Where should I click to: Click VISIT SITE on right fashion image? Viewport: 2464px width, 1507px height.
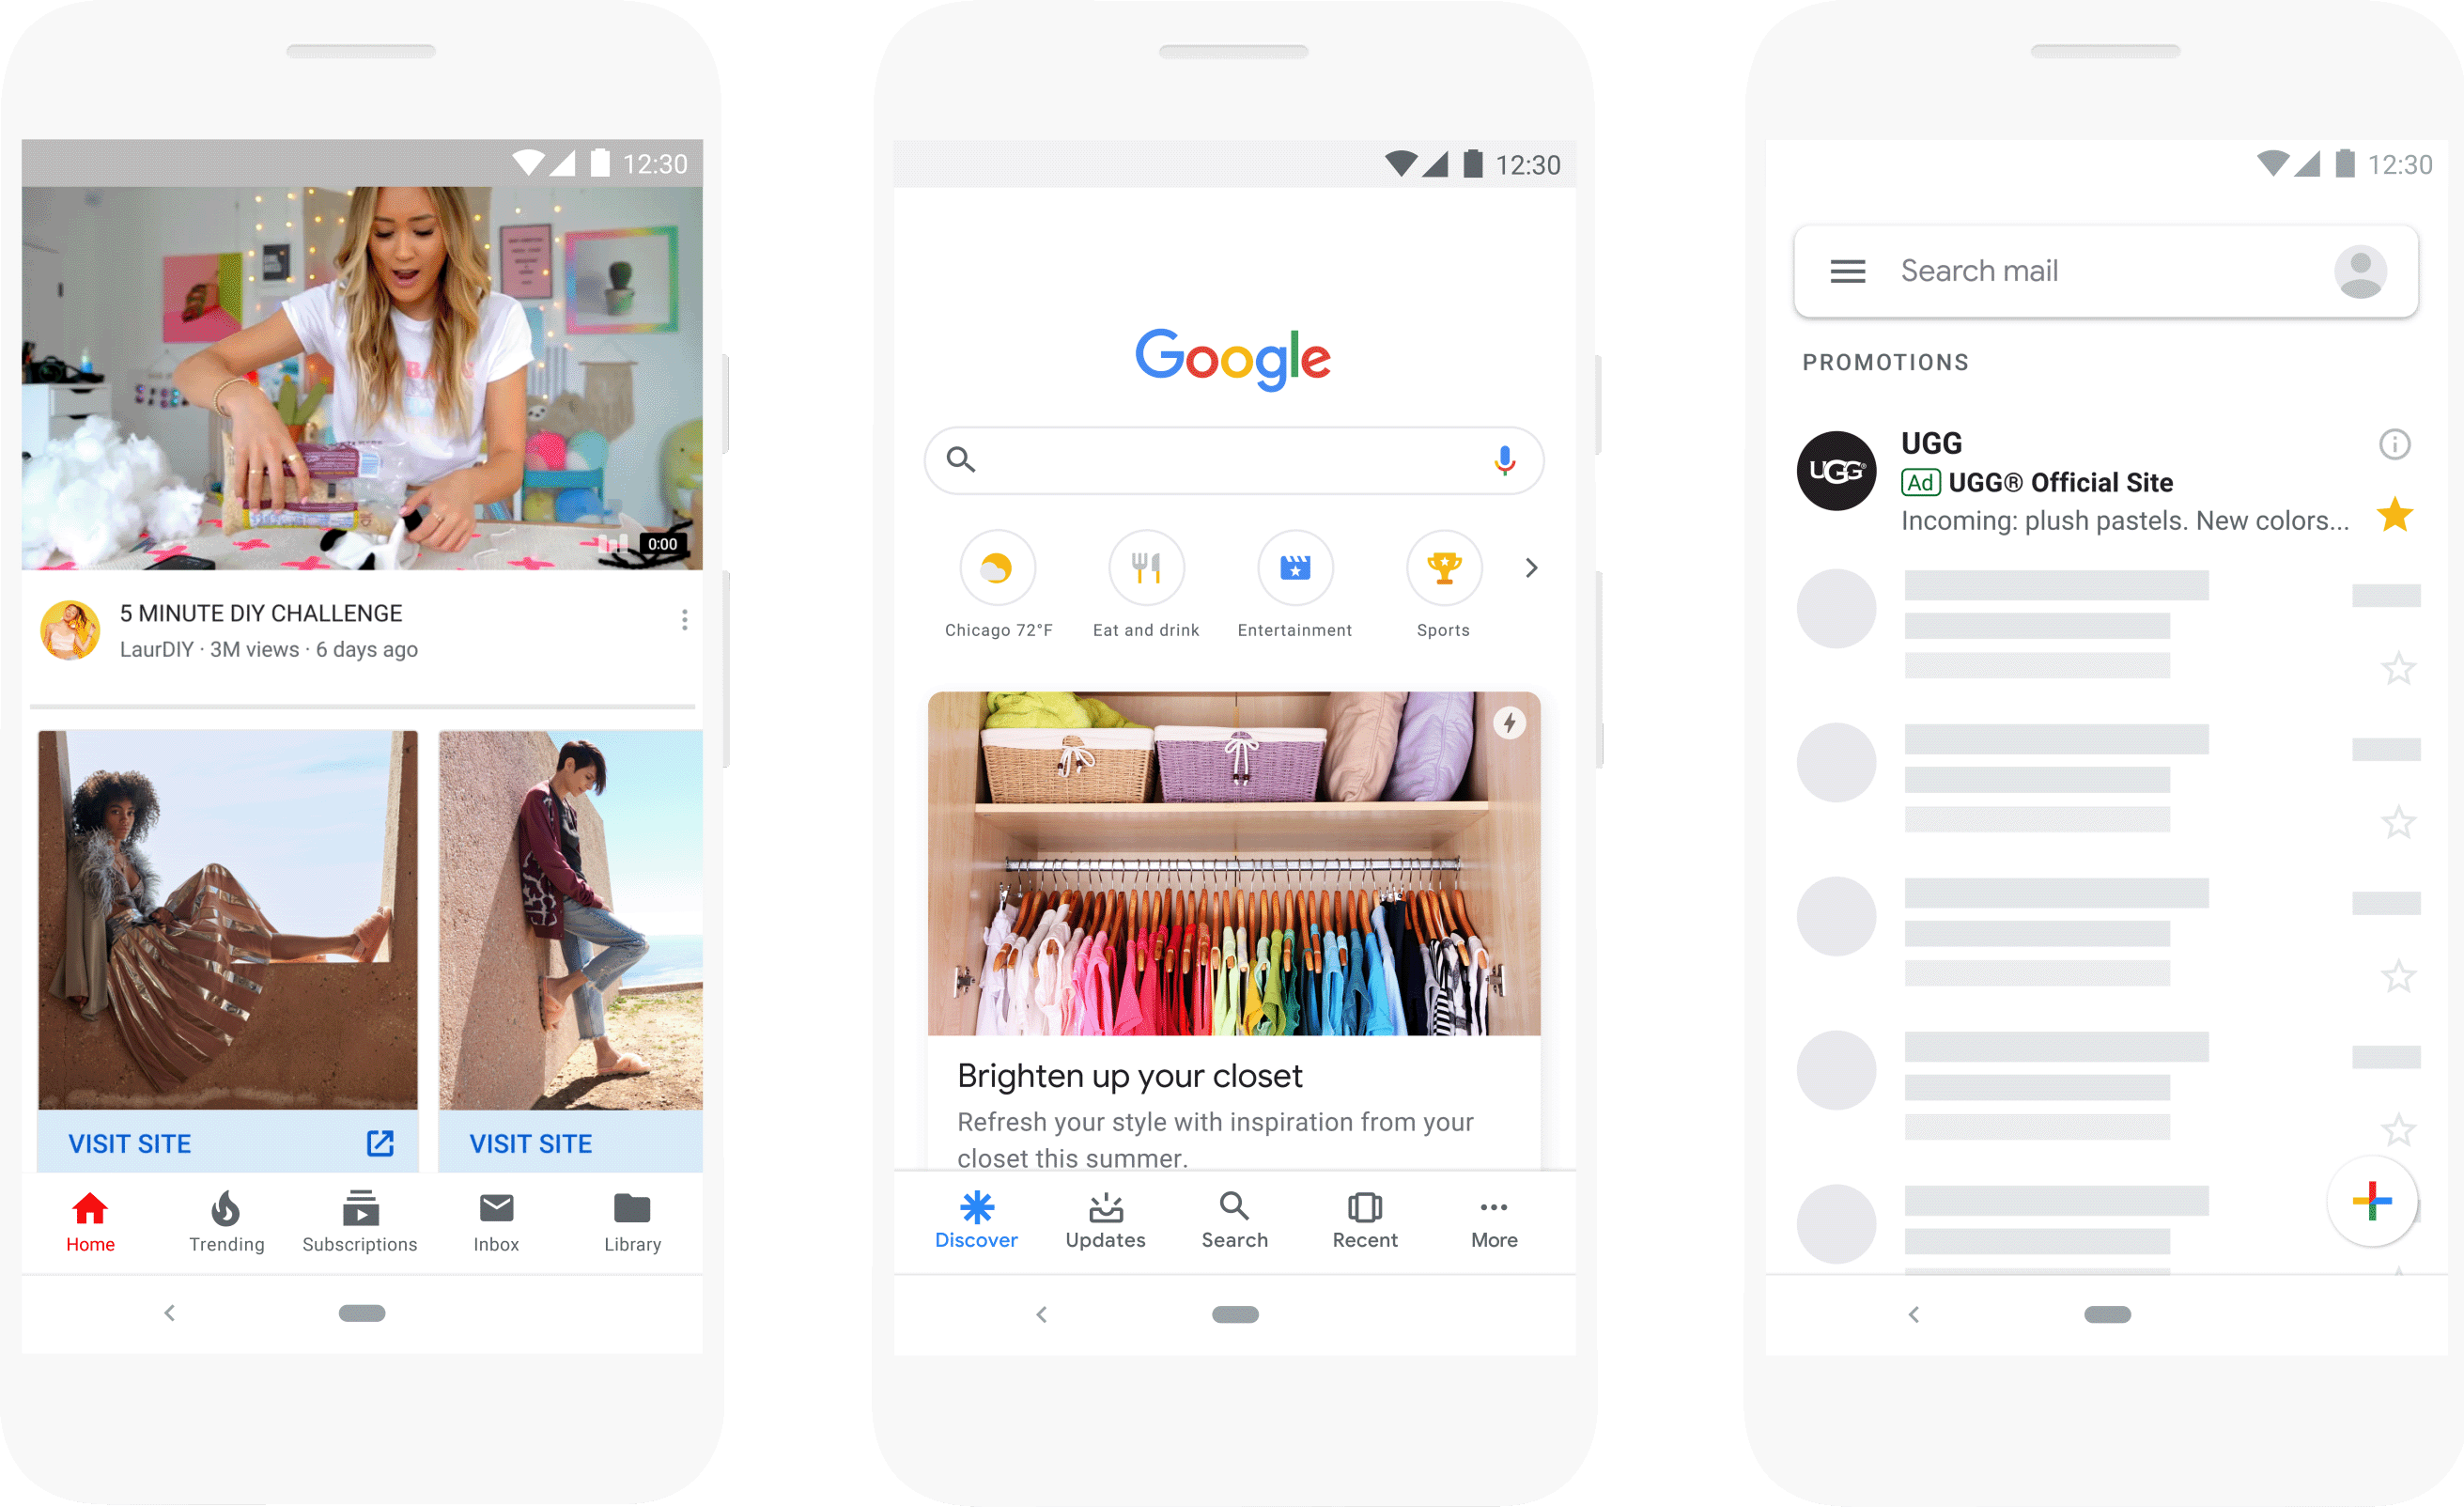click(535, 1142)
